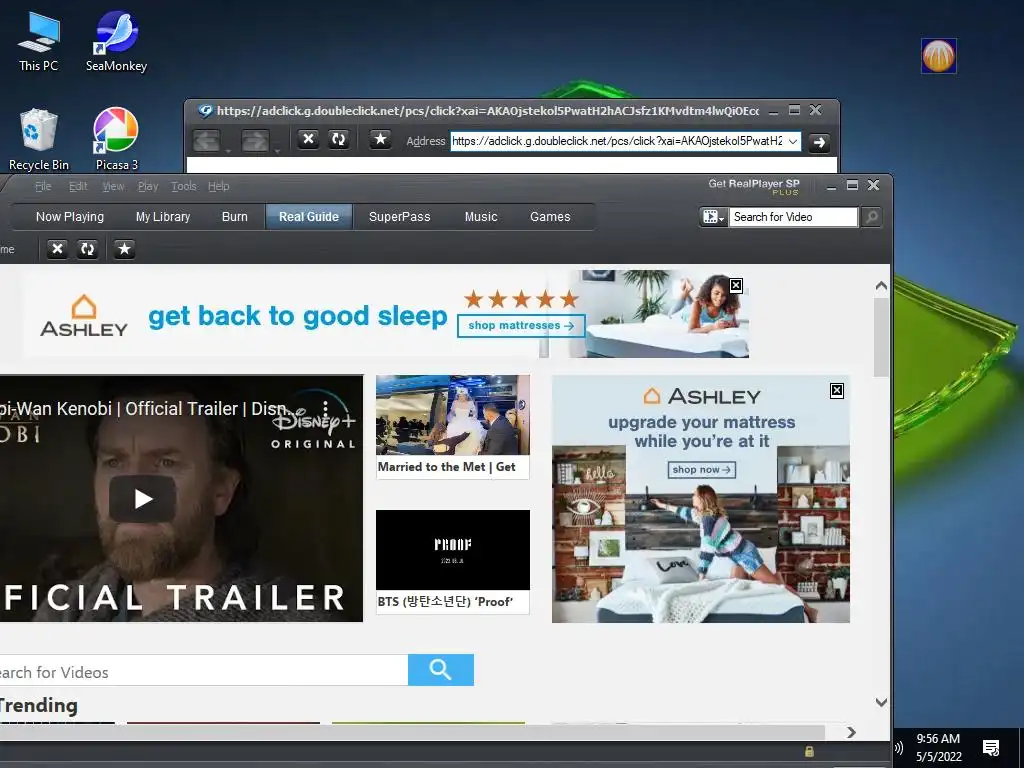Click the favorites star in RealPlayer toolbar
This screenshot has width=1024, height=768.
pyautogui.click(x=124, y=249)
